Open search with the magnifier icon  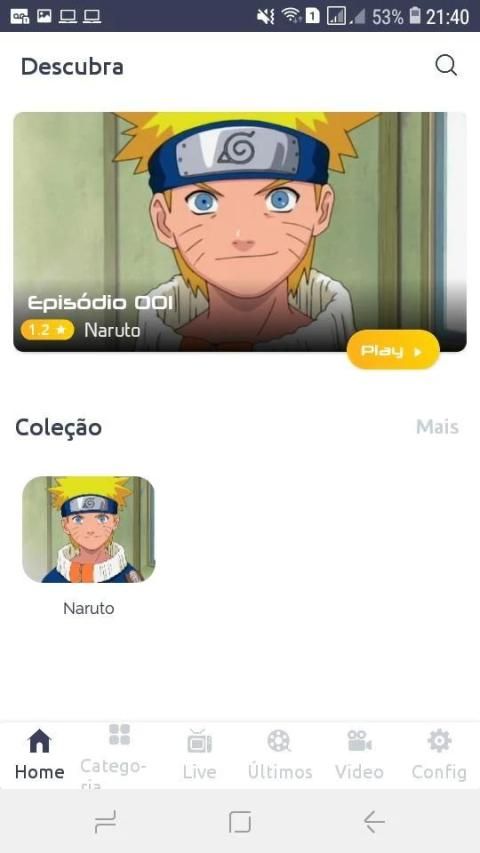[446, 66]
